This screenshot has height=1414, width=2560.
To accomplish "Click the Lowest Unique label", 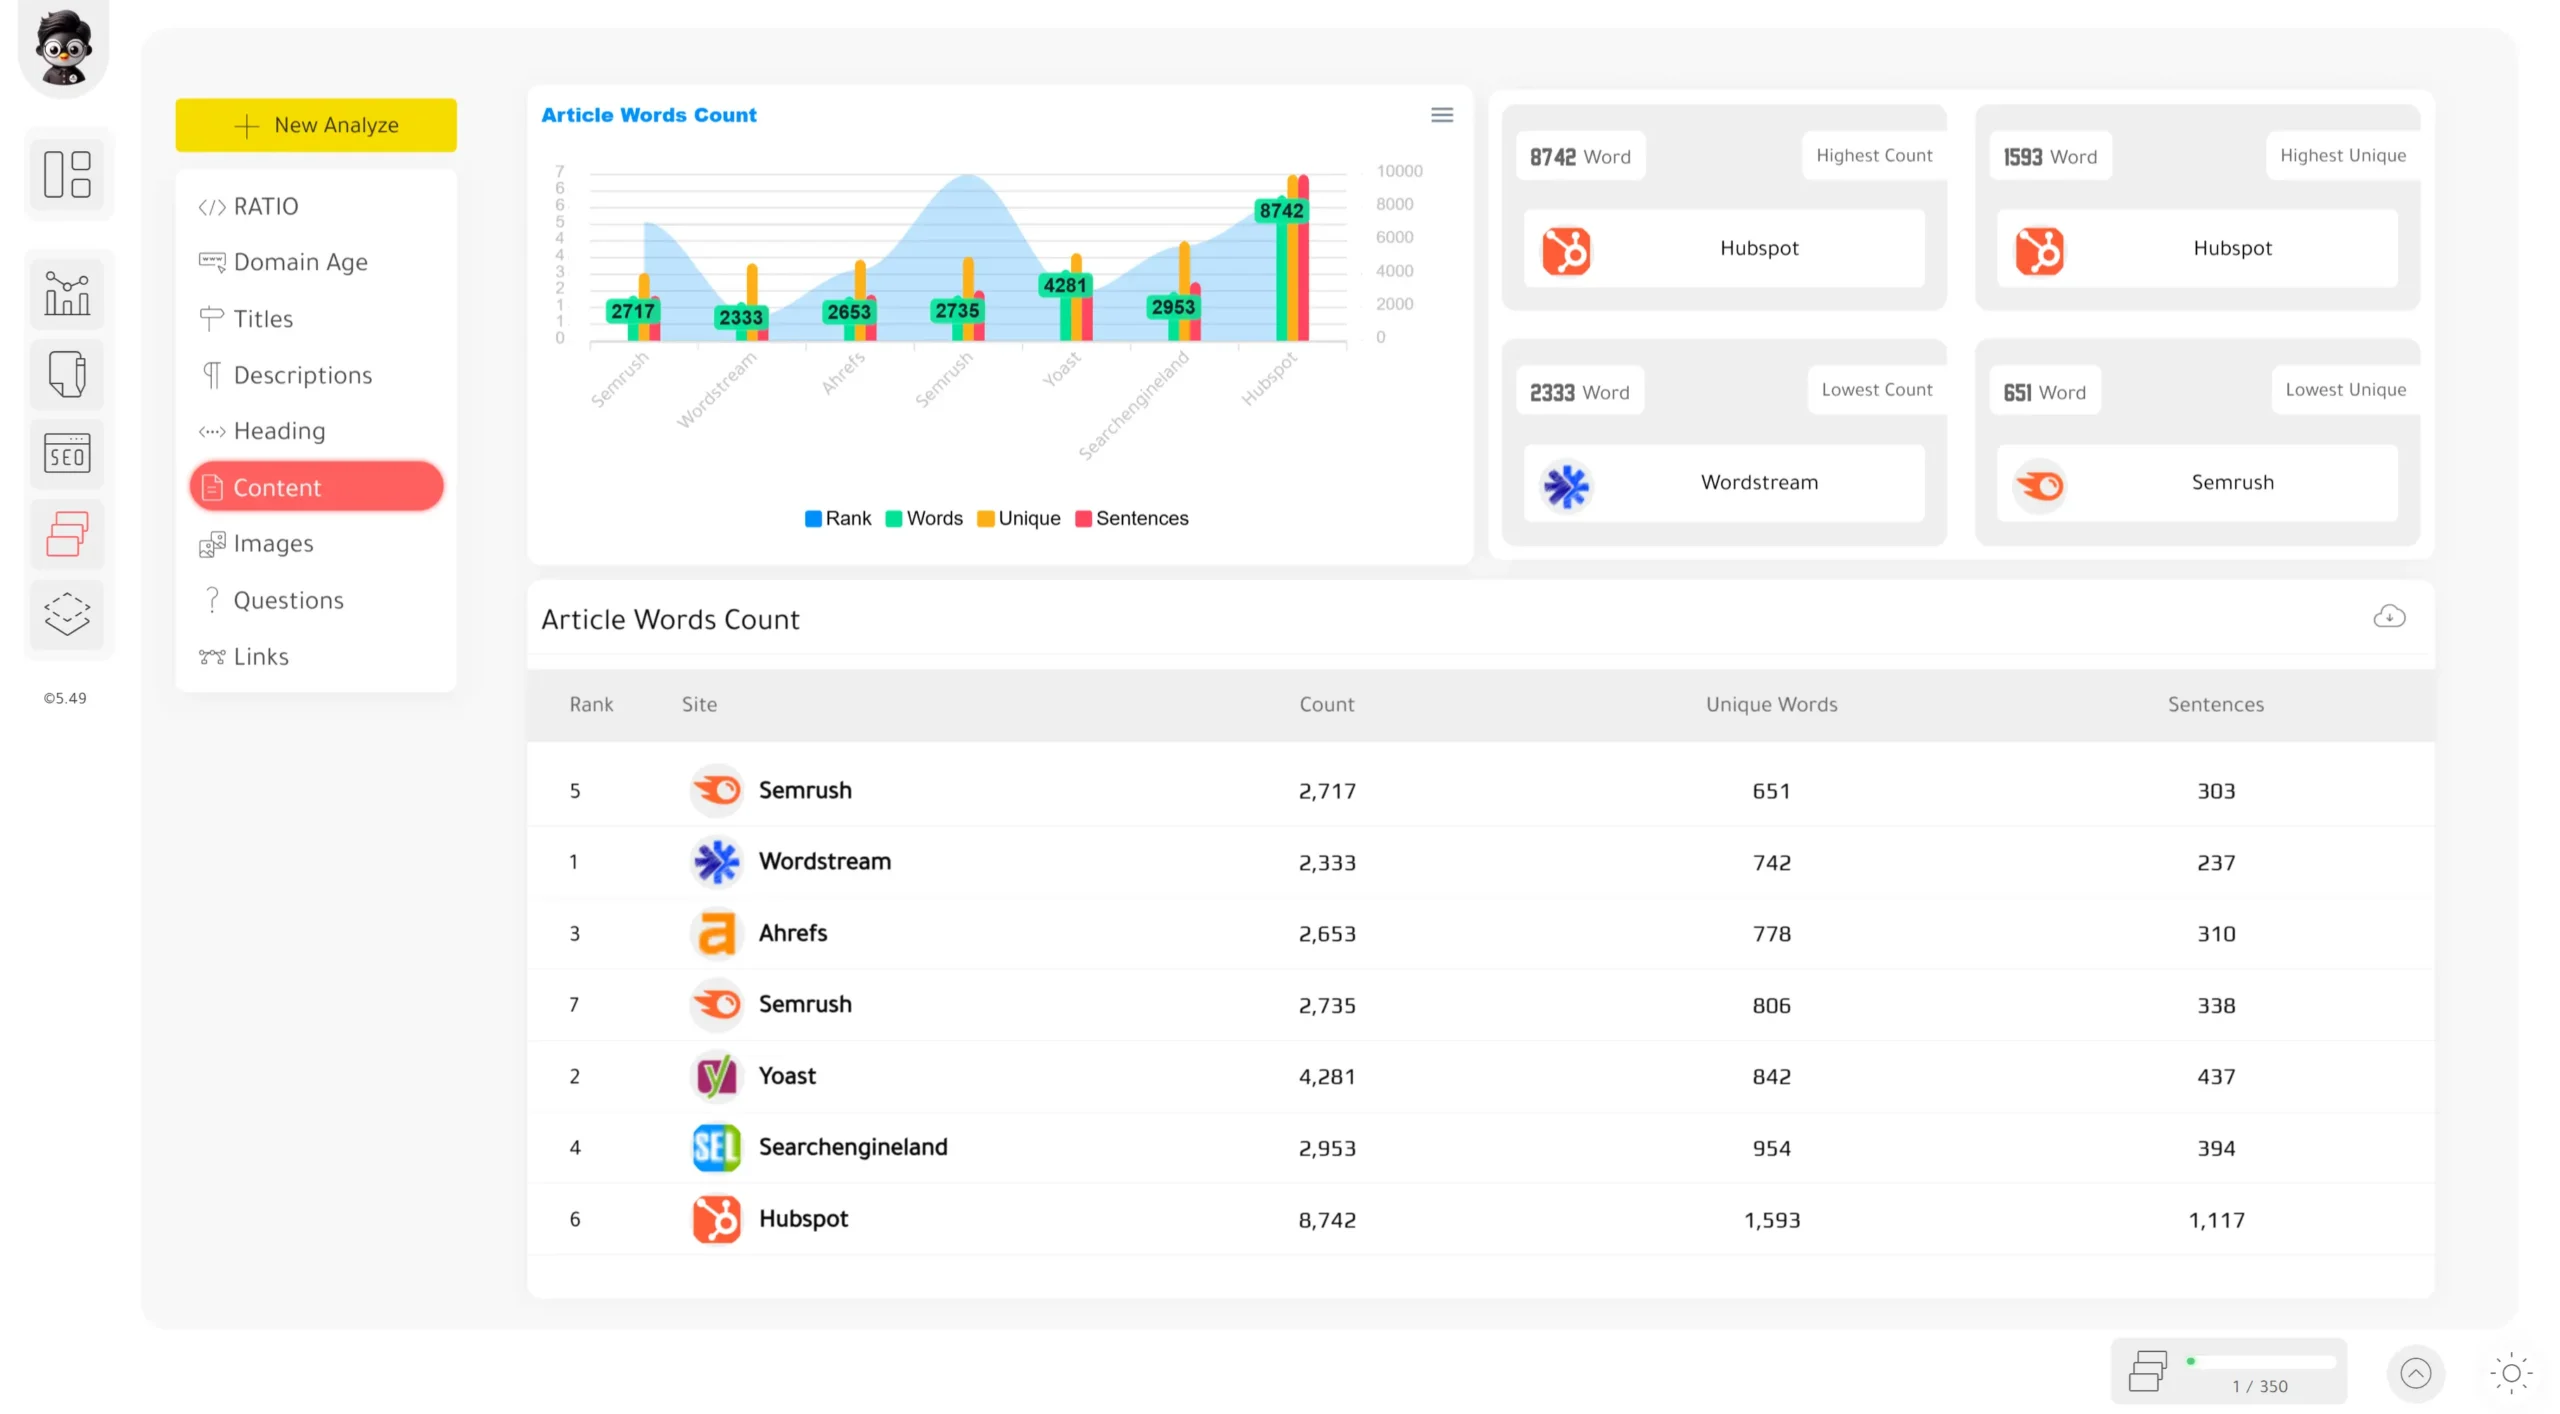I will (2345, 390).
